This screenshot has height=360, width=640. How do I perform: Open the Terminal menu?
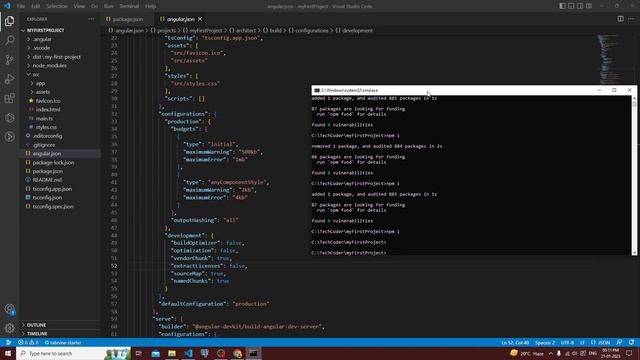(x=129, y=6)
